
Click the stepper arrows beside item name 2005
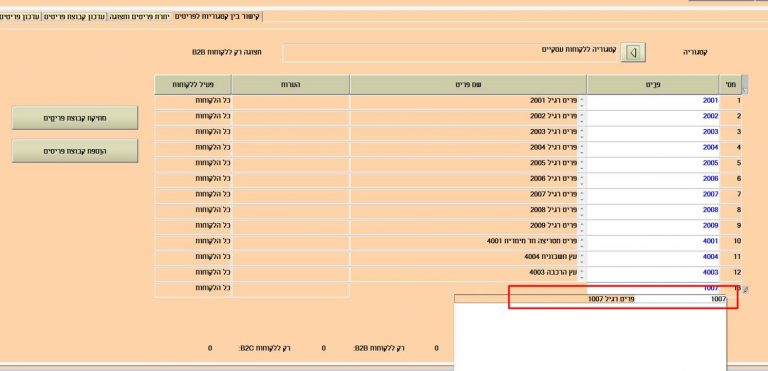coord(582,164)
